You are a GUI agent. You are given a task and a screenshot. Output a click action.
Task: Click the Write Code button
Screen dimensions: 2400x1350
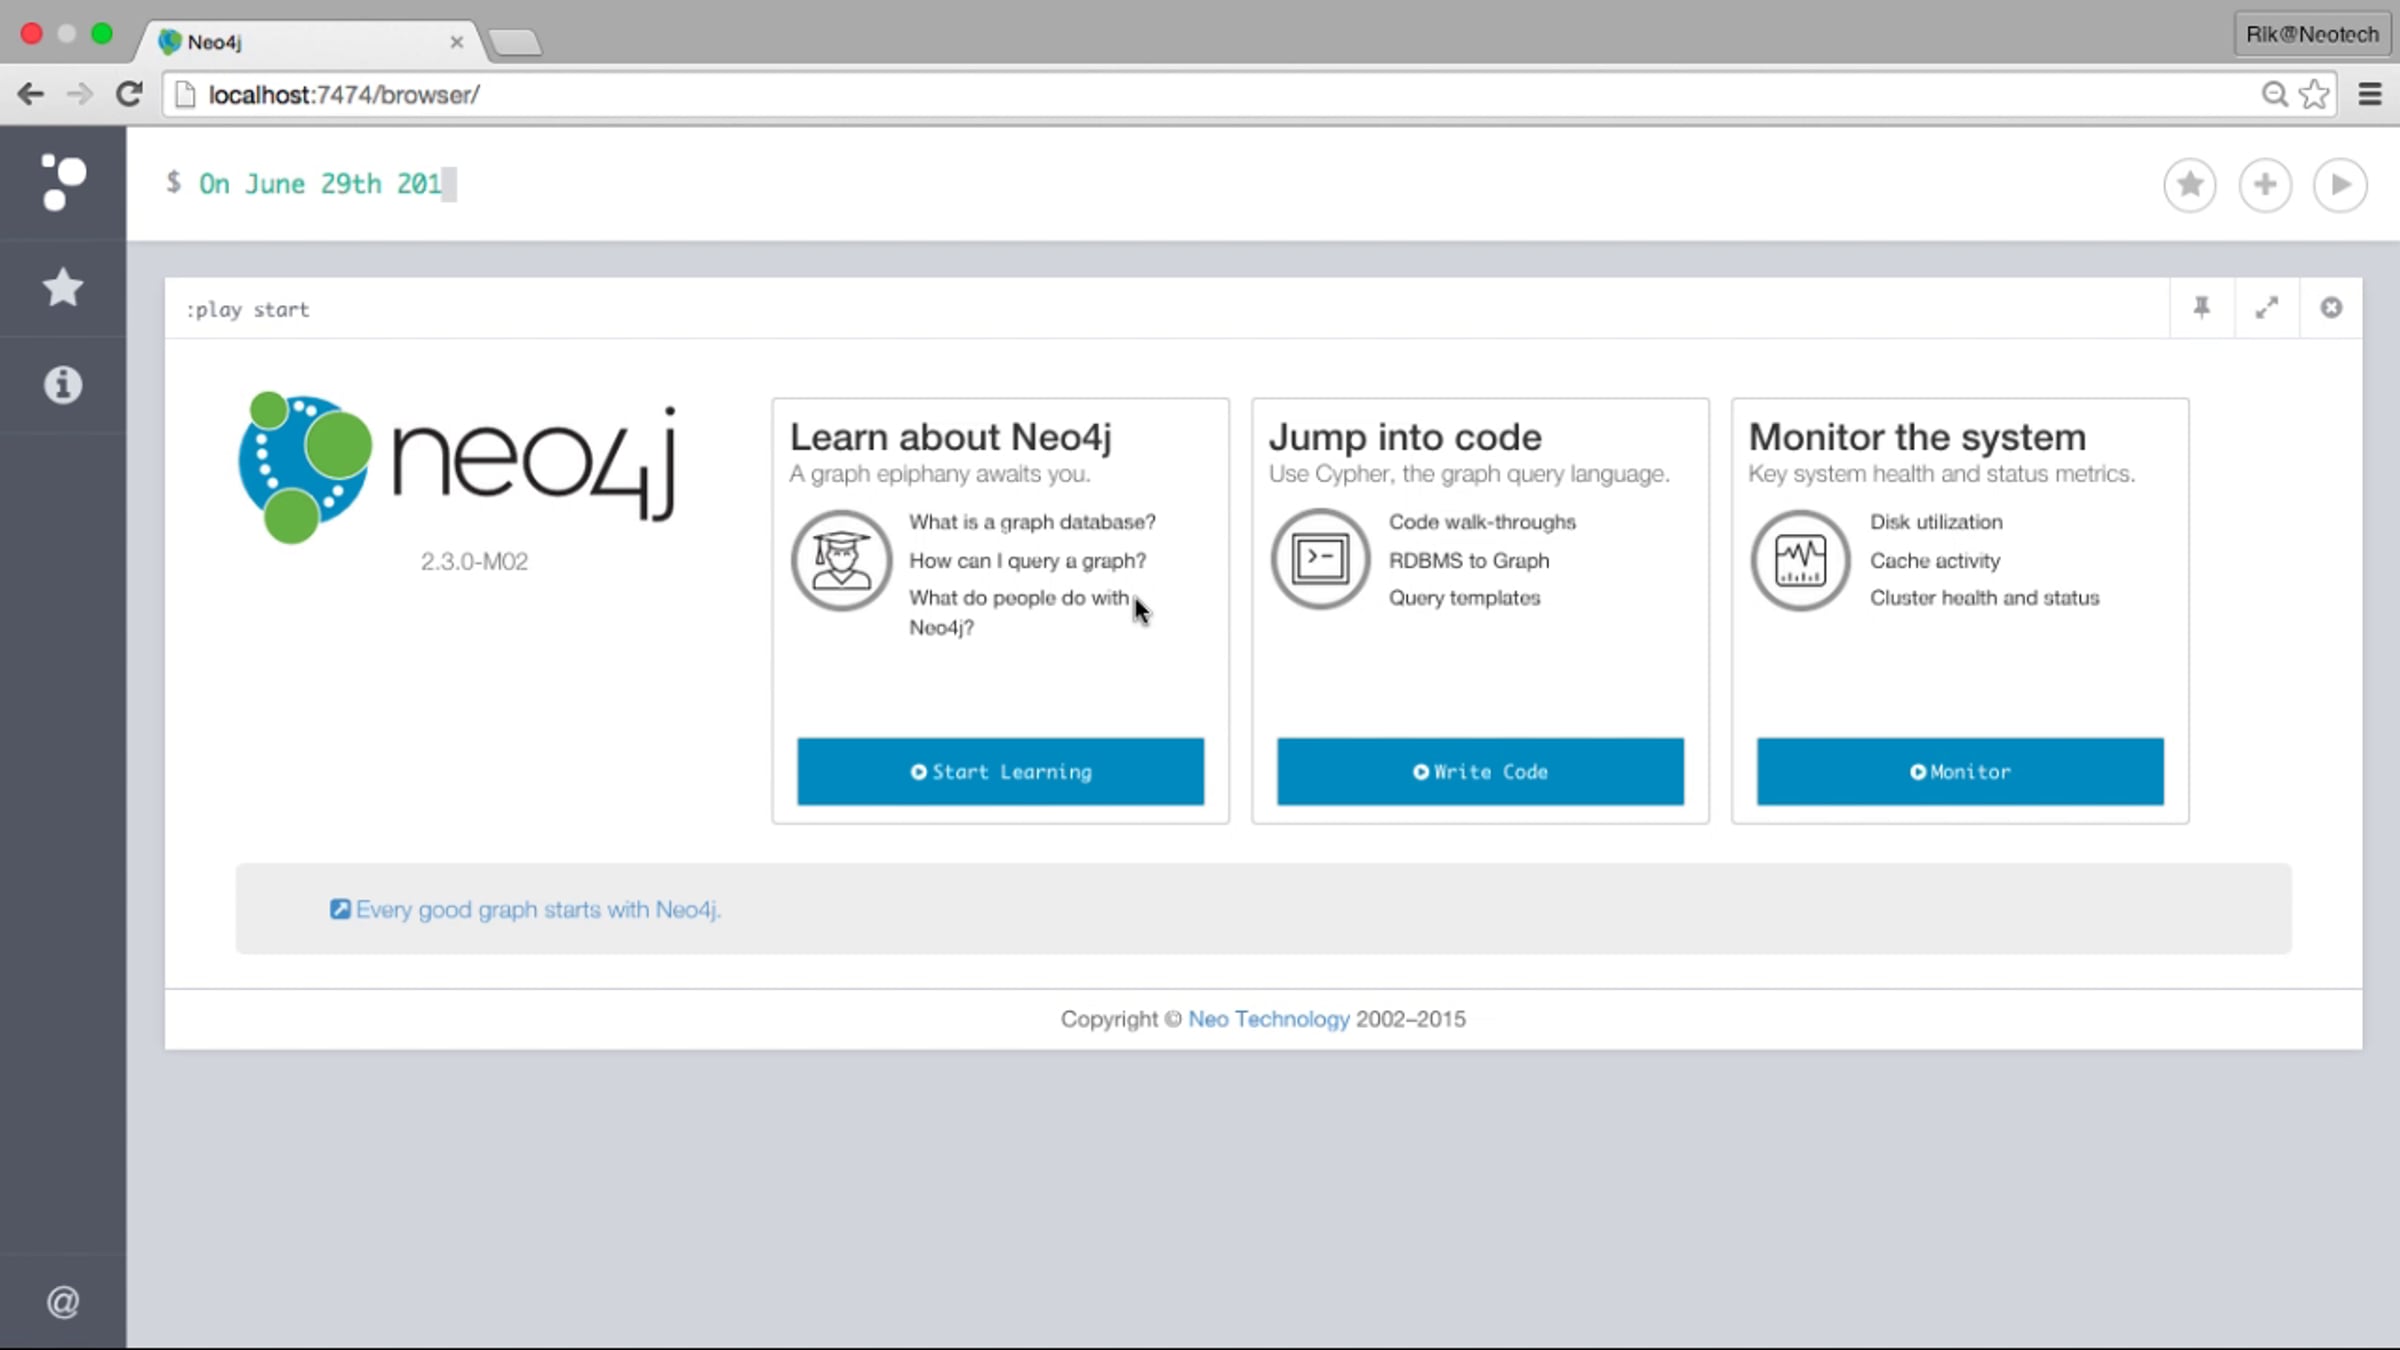point(1480,771)
